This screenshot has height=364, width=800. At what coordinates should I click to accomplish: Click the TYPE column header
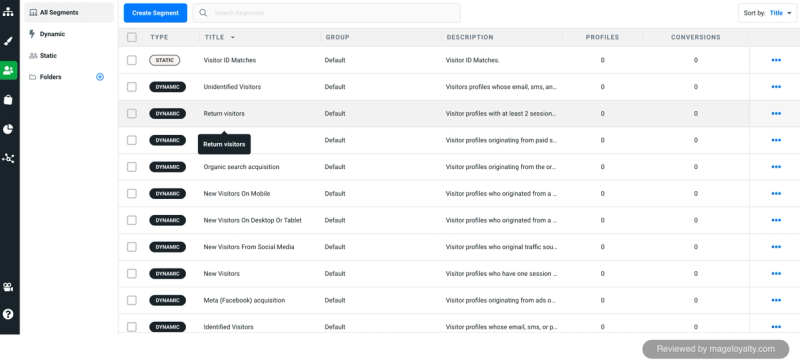[159, 37]
